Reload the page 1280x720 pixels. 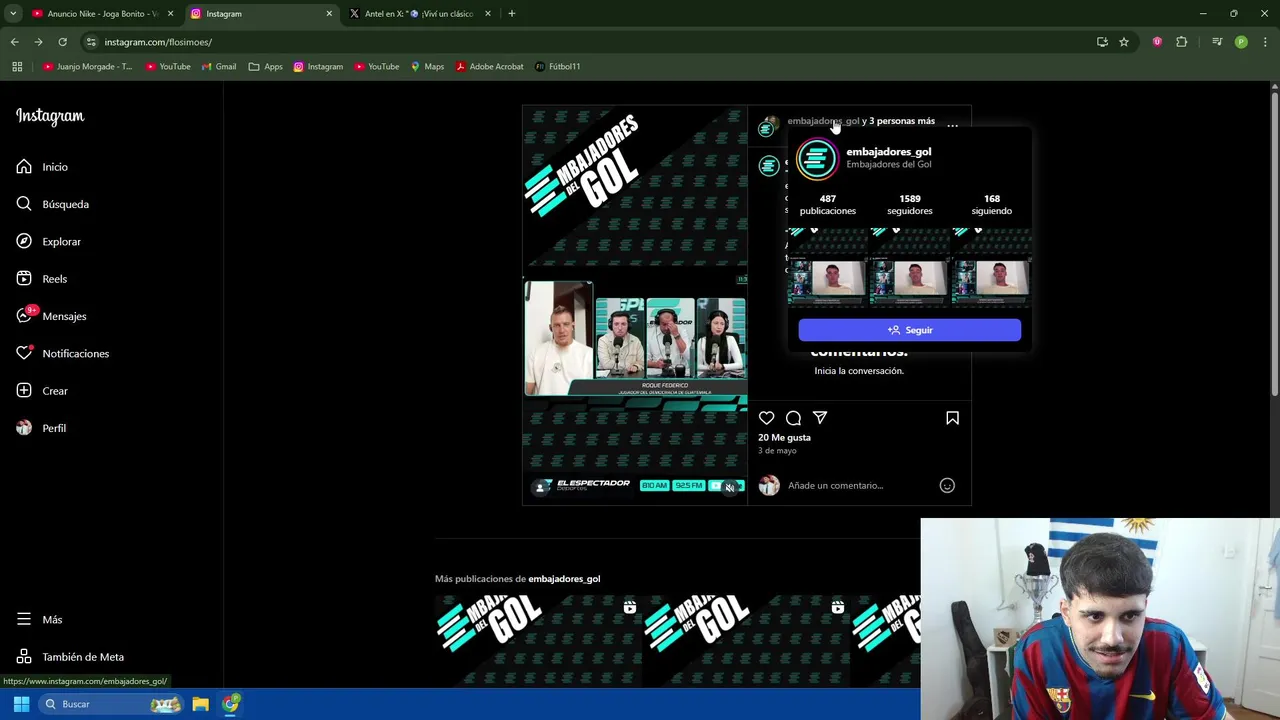tap(62, 42)
